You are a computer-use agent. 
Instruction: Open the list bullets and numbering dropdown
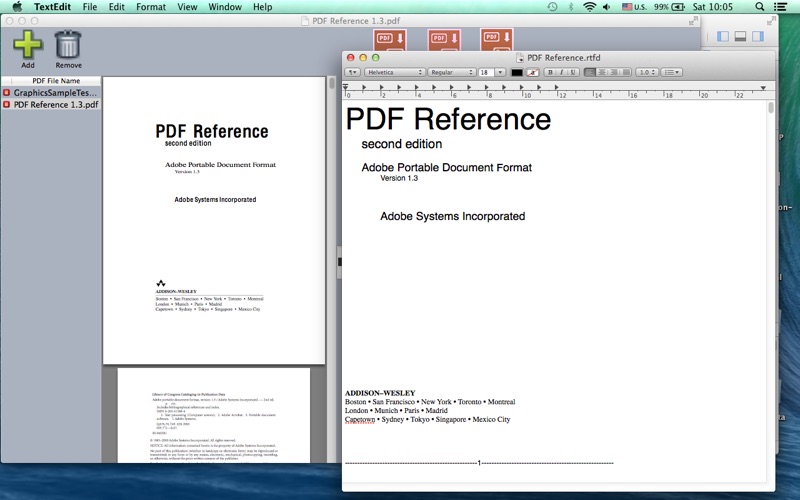(671, 72)
